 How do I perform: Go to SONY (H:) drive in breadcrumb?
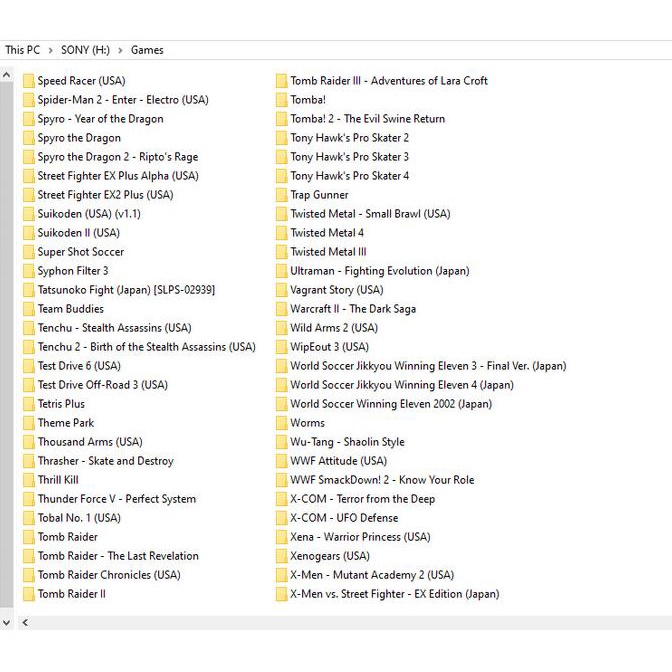click(85, 50)
